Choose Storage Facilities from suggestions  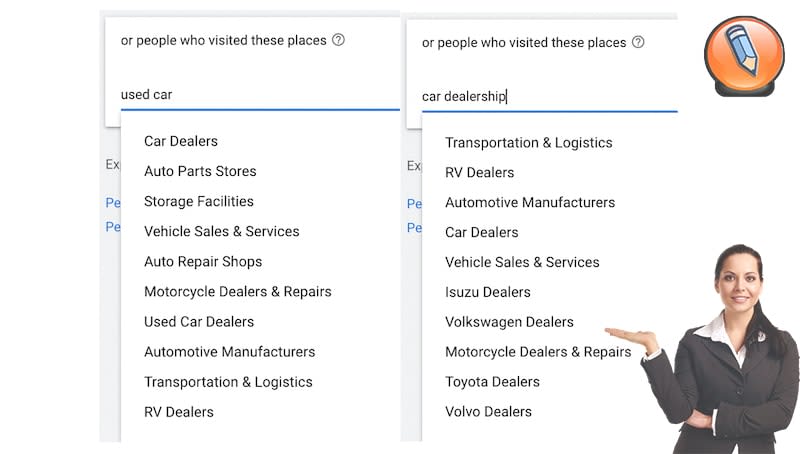tap(199, 201)
